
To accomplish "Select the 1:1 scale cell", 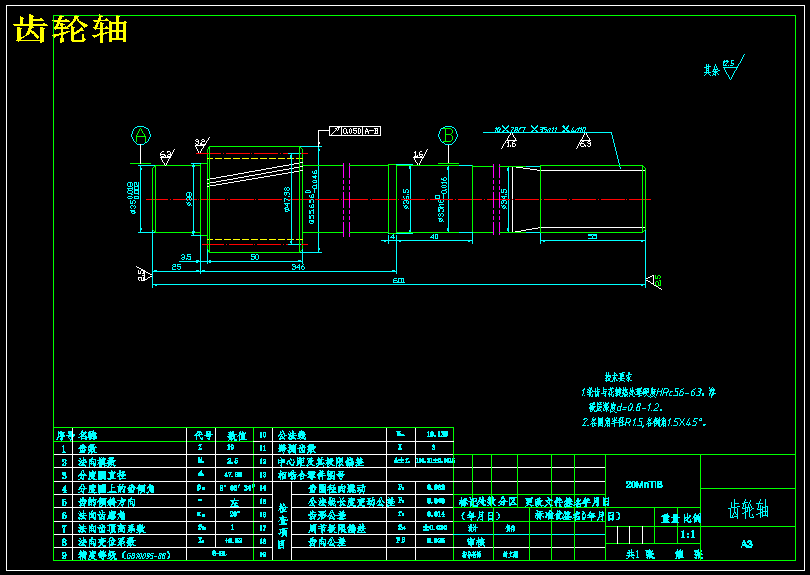I will click(x=688, y=534).
